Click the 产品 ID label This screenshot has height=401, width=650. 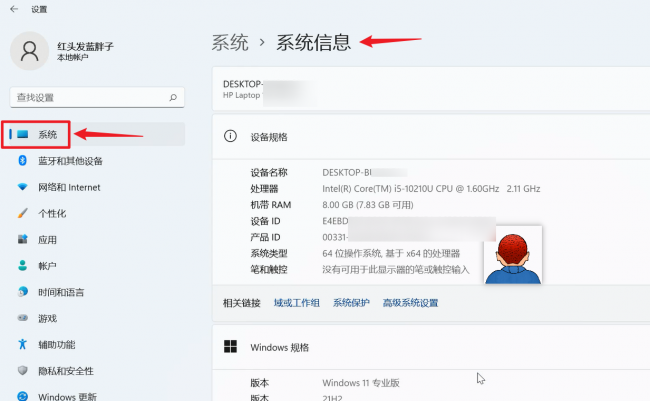tap(265, 237)
